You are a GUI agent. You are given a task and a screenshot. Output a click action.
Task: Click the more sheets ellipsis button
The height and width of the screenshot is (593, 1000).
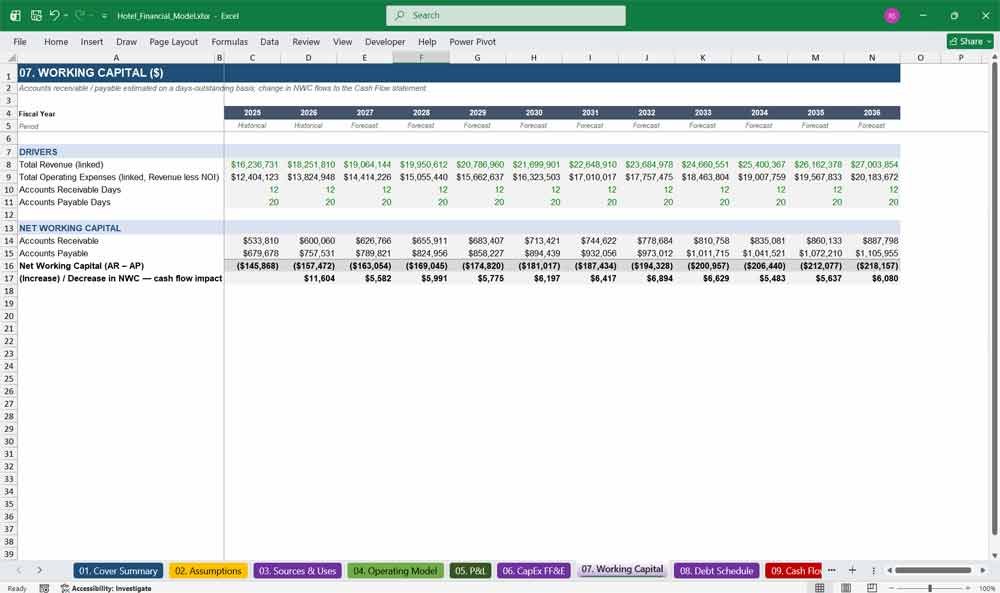[x=832, y=570]
